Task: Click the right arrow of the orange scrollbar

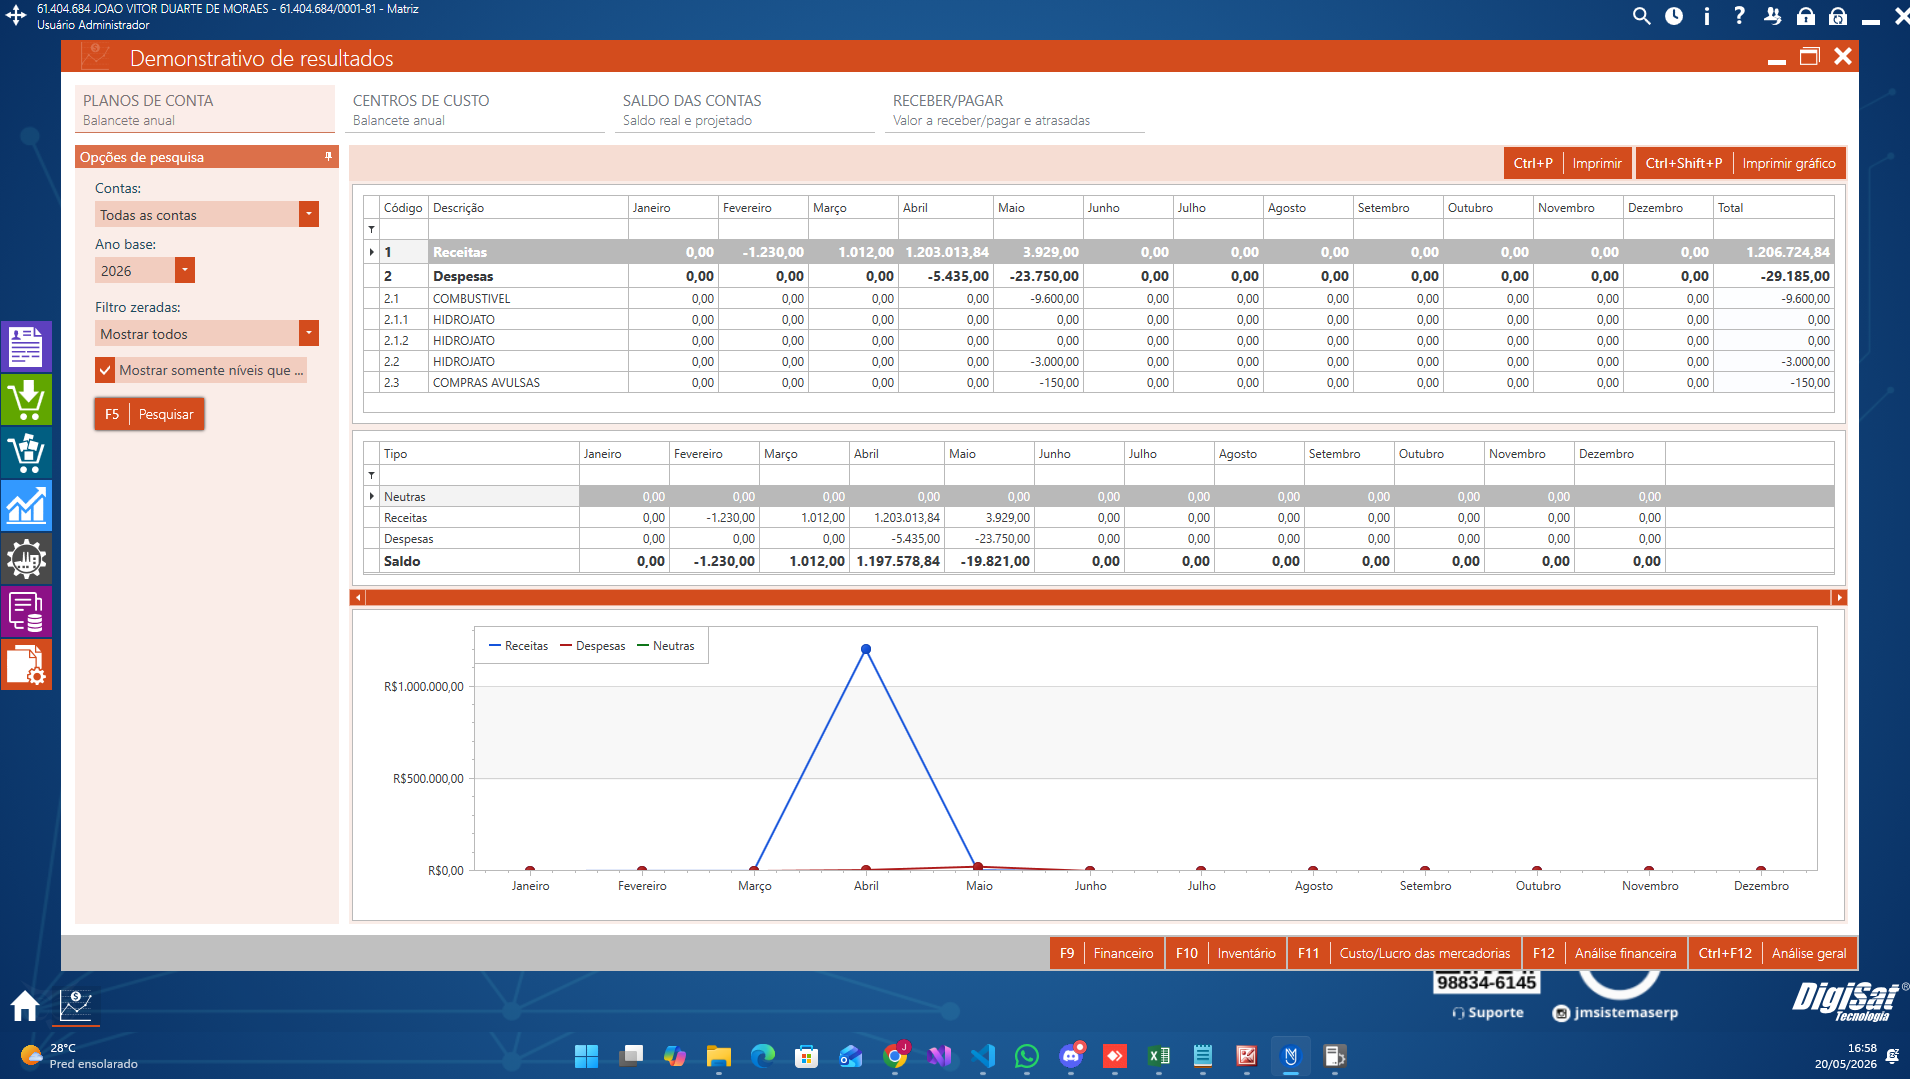Action: 1838,598
